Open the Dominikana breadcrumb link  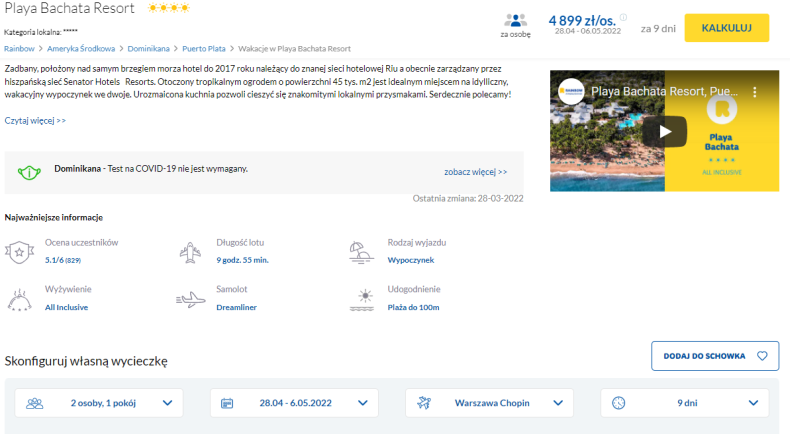click(x=149, y=49)
